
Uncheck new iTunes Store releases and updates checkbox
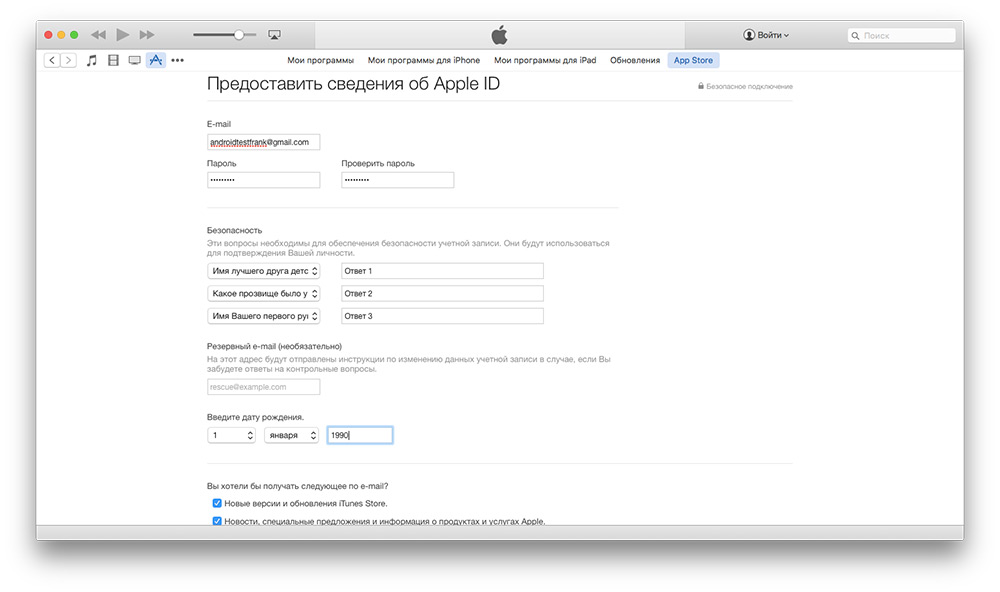[217, 503]
